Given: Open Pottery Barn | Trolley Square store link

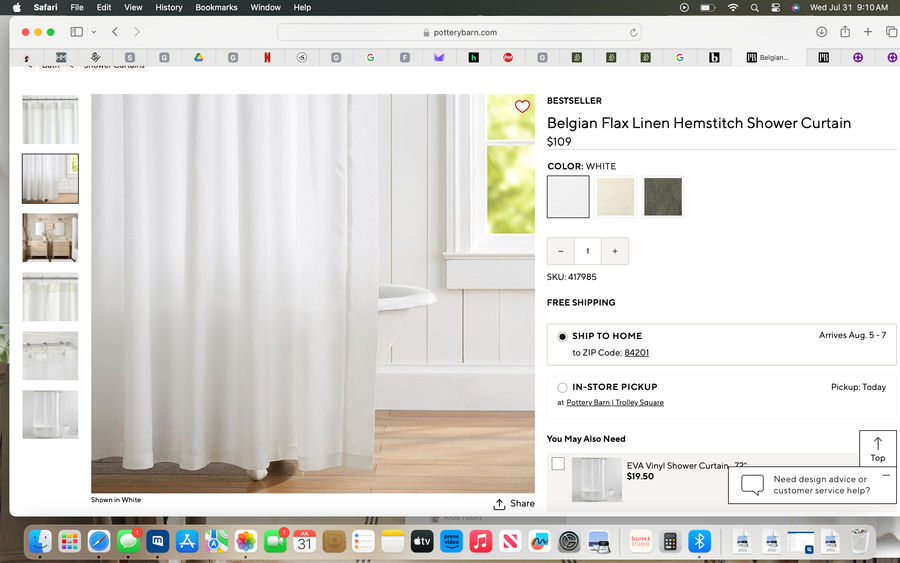Looking at the screenshot, I should click(615, 402).
